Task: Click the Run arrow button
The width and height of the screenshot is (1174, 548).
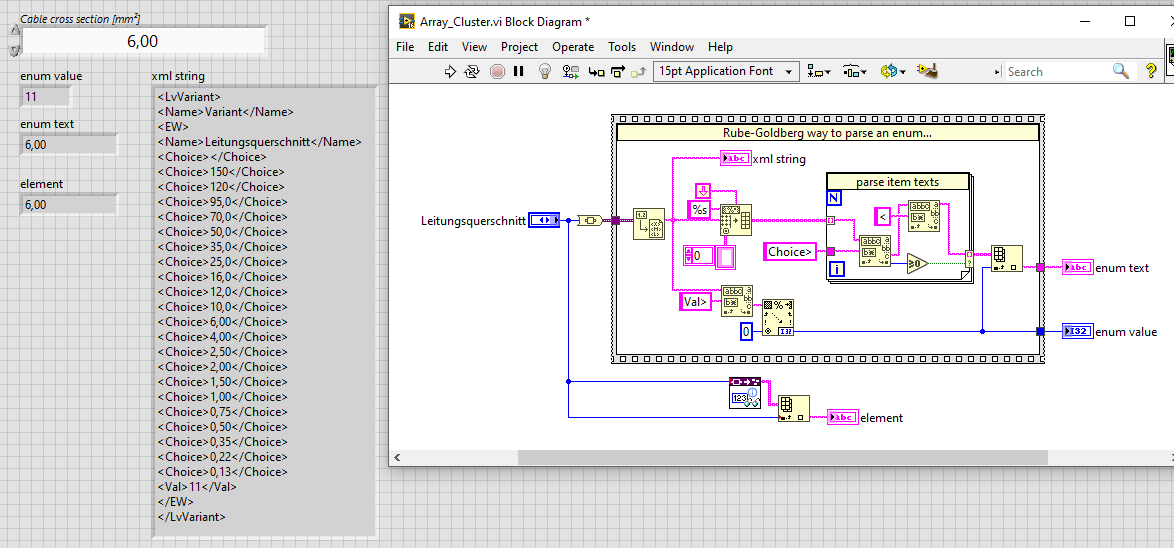Action: tap(450, 72)
